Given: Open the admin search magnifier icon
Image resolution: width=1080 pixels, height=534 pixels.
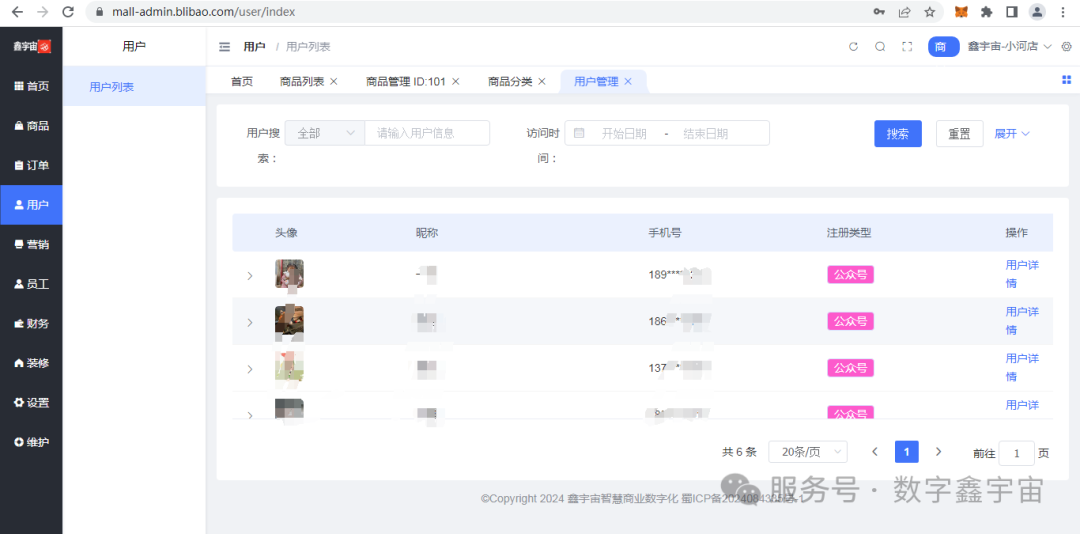Looking at the screenshot, I should point(880,47).
